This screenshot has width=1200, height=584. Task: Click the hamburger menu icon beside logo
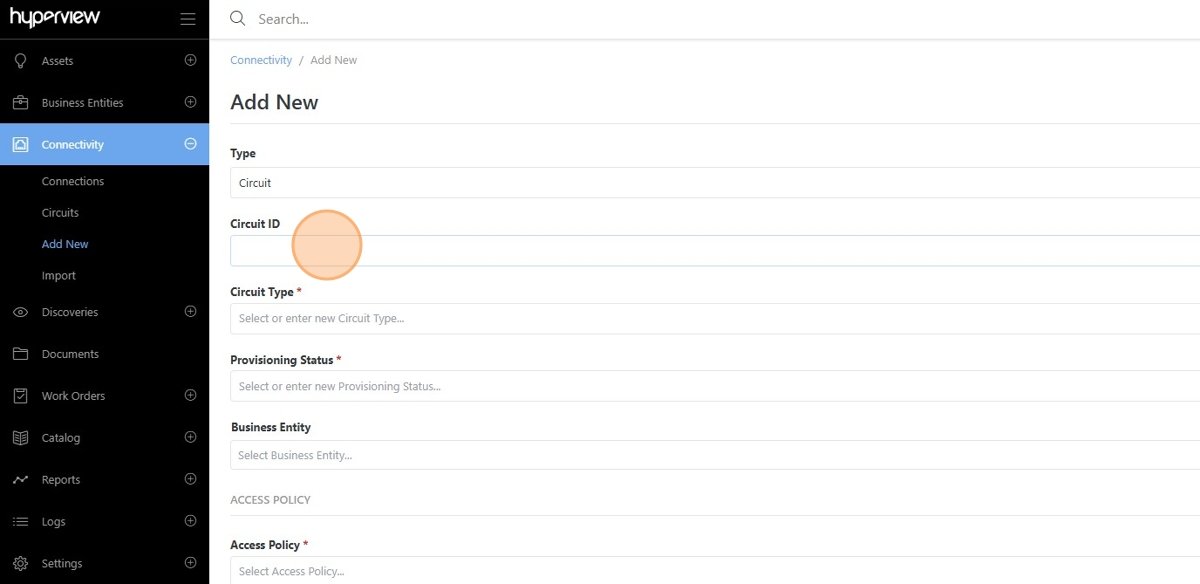pos(188,19)
